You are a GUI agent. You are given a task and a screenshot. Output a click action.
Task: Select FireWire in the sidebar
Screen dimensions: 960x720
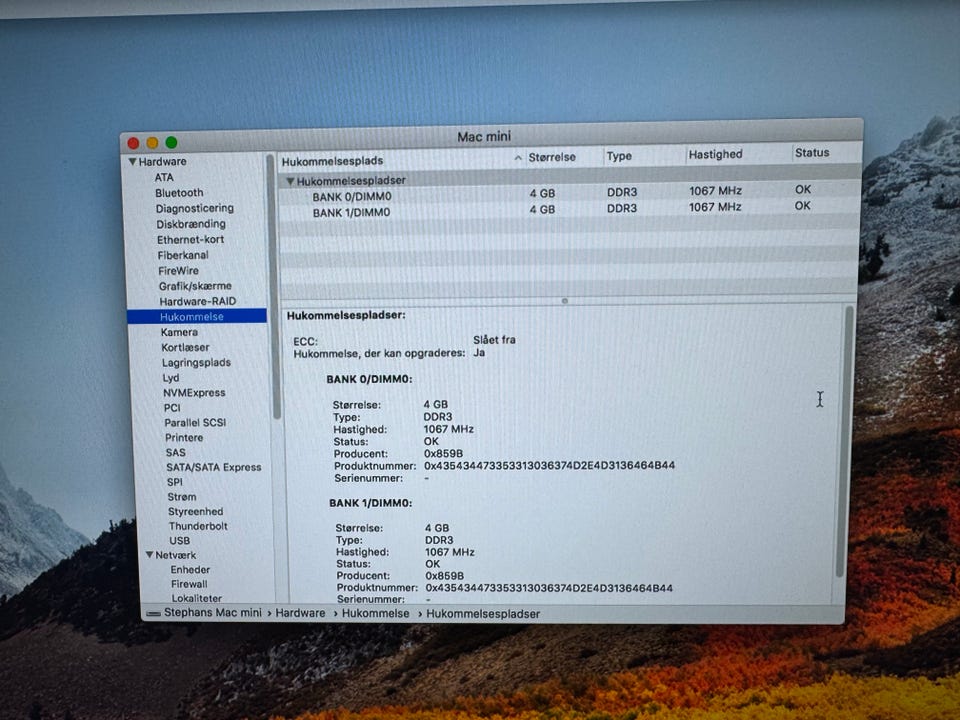pos(178,271)
